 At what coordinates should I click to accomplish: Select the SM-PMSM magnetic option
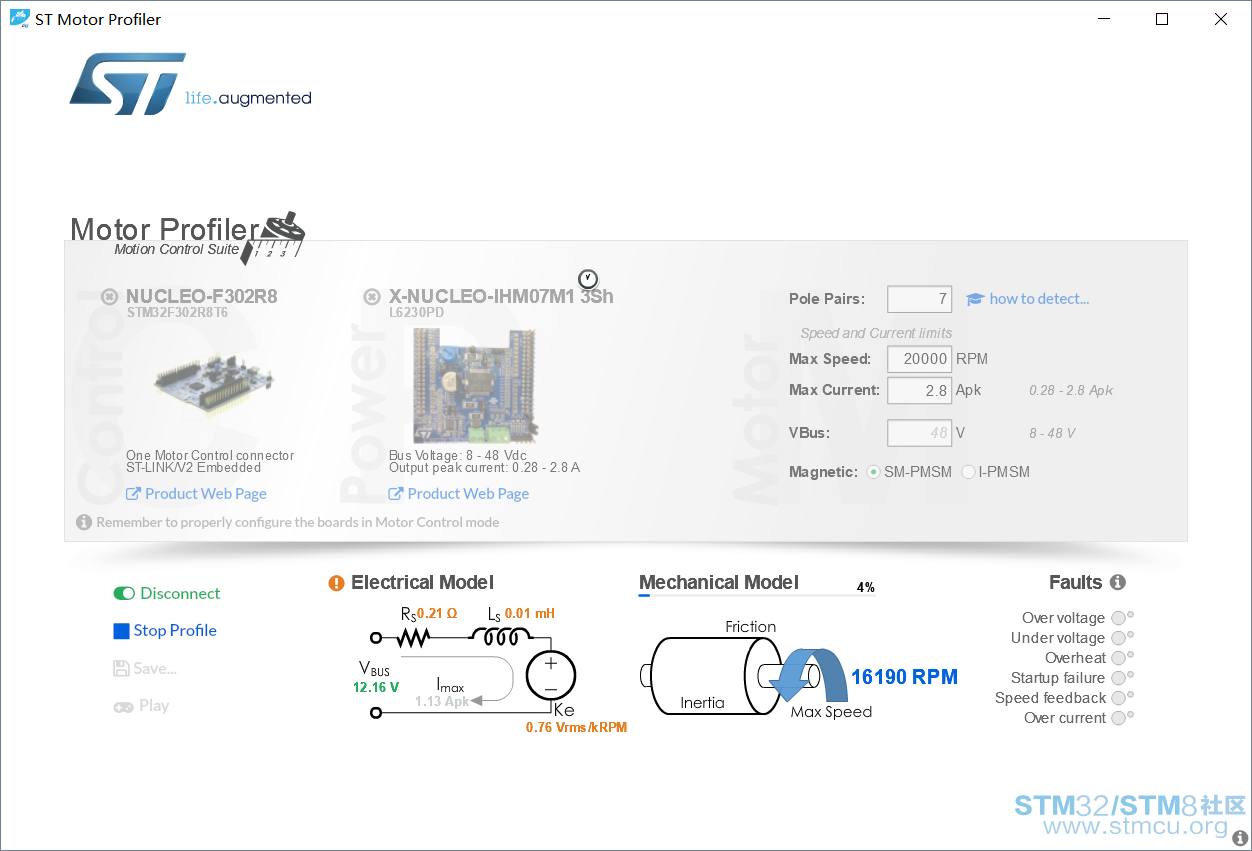click(x=873, y=472)
